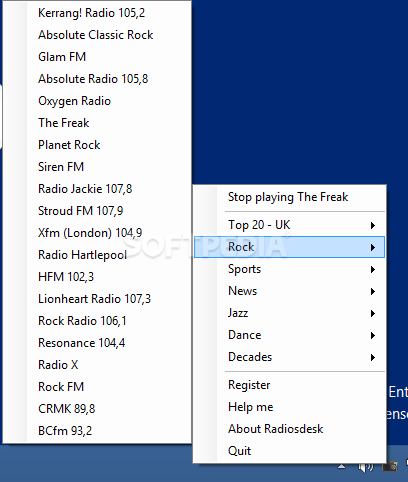Click Register in the tray menu
The height and width of the screenshot is (482, 408).
click(x=289, y=385)
